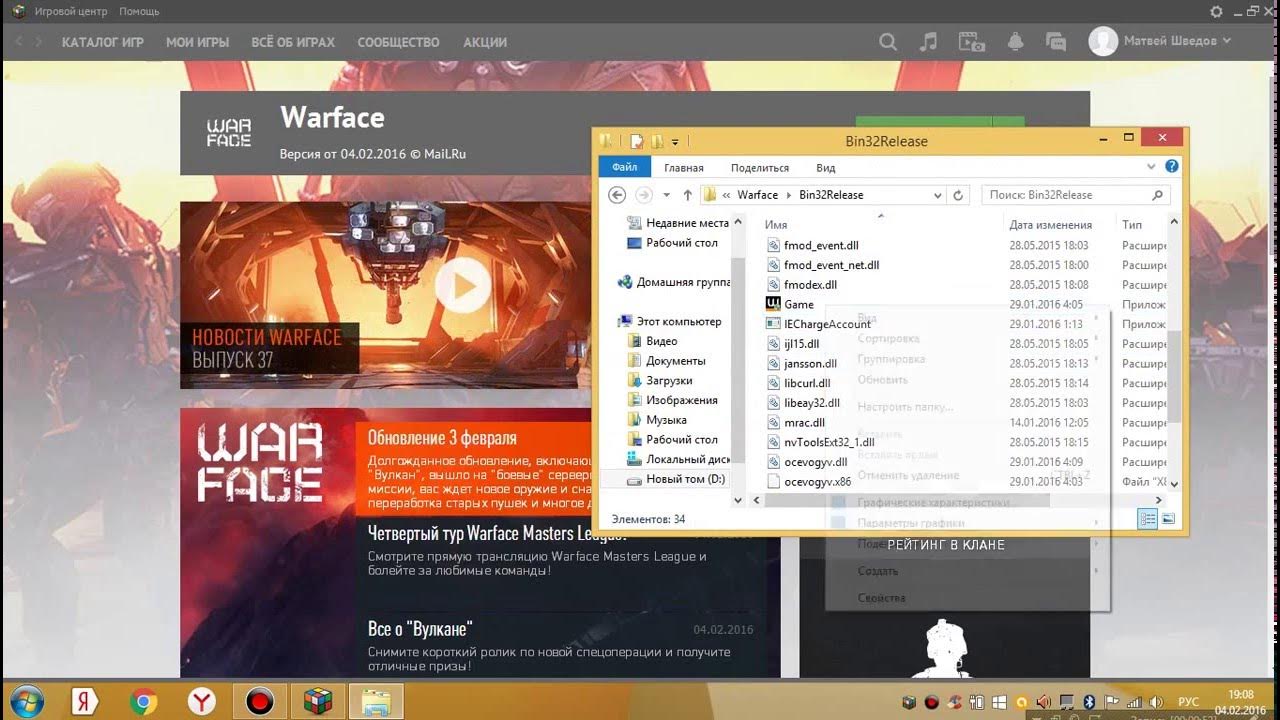The image size is (1280, 720).
Task: Open the Все о "Вулкане" article
Action: pos(420,629)
